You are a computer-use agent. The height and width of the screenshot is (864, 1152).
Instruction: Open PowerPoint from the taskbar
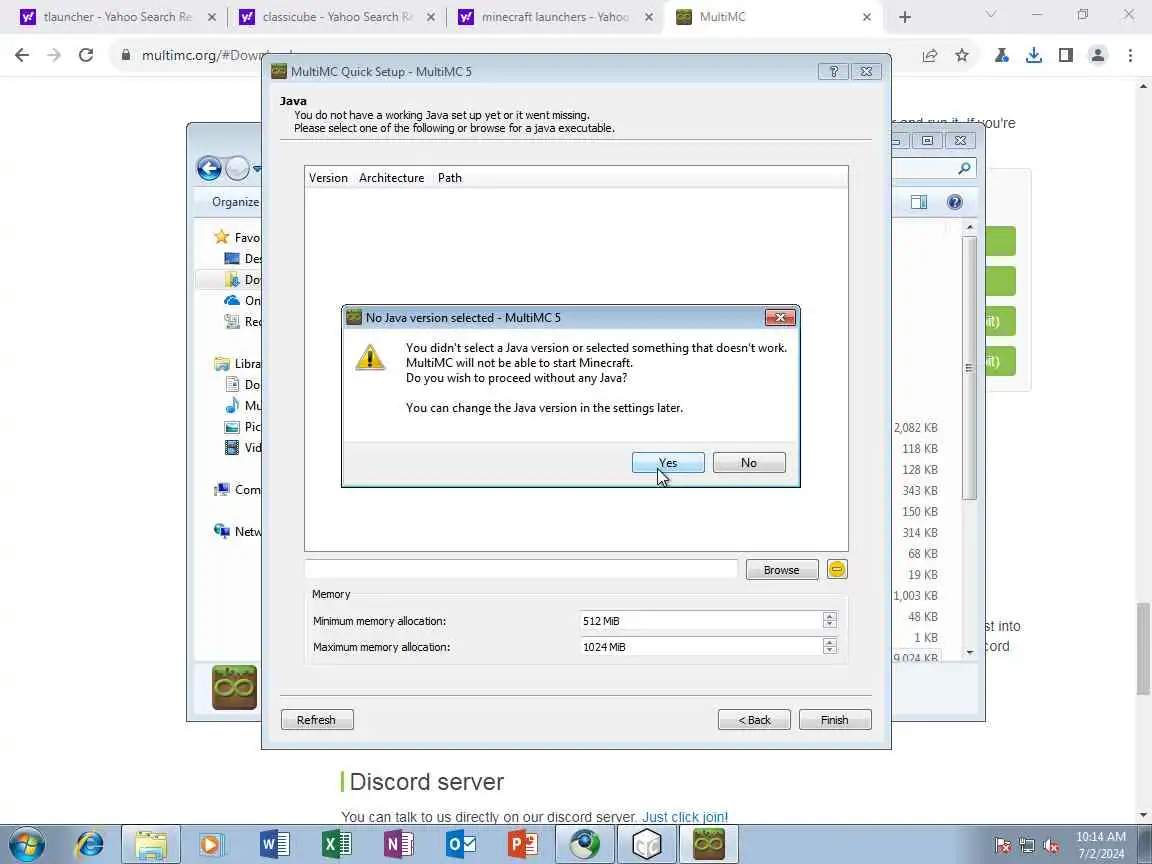[x=523, y=845]
